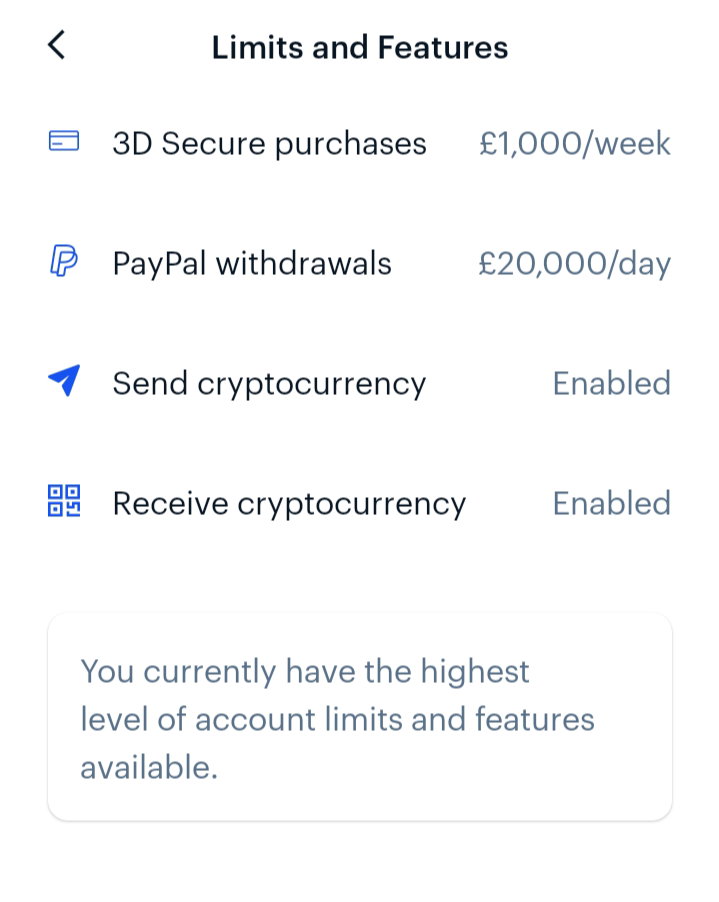This screenshot has height=902, width=719.
Task: Select the Send cryptocurrency paper plane icon
Action: point(64,382)
